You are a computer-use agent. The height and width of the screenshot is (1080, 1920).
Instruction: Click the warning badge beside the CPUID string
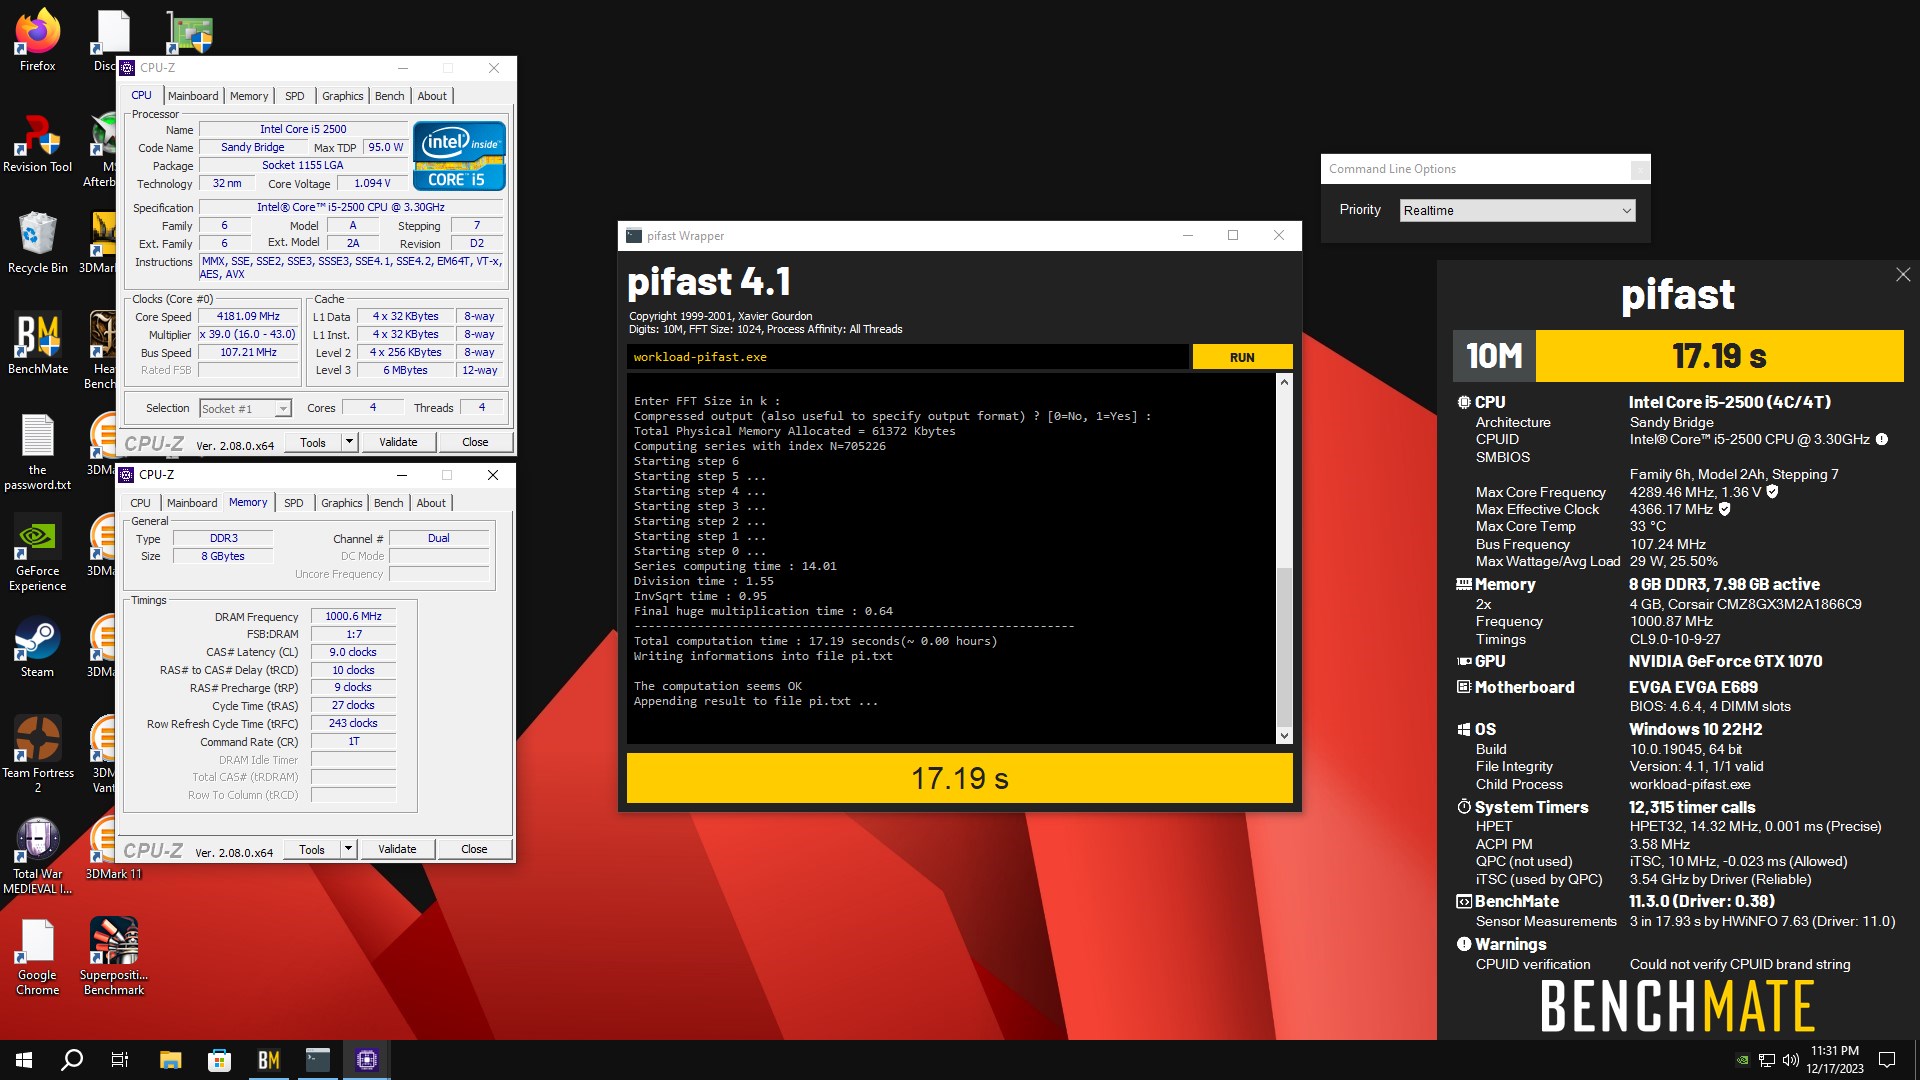1882,439
